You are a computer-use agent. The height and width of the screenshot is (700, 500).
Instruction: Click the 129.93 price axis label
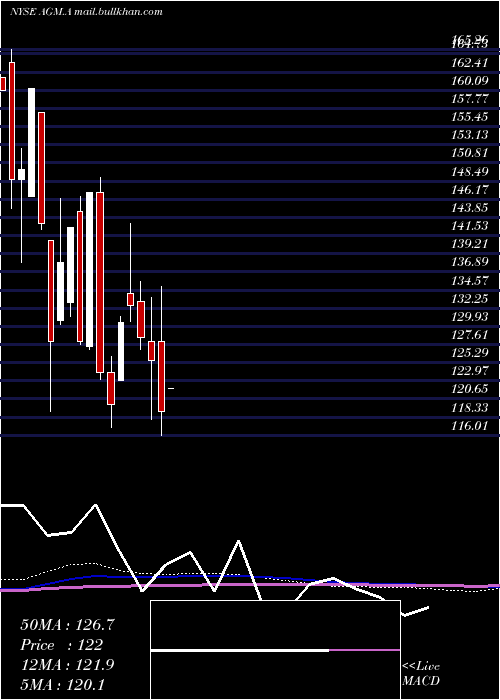coord(470,317)
